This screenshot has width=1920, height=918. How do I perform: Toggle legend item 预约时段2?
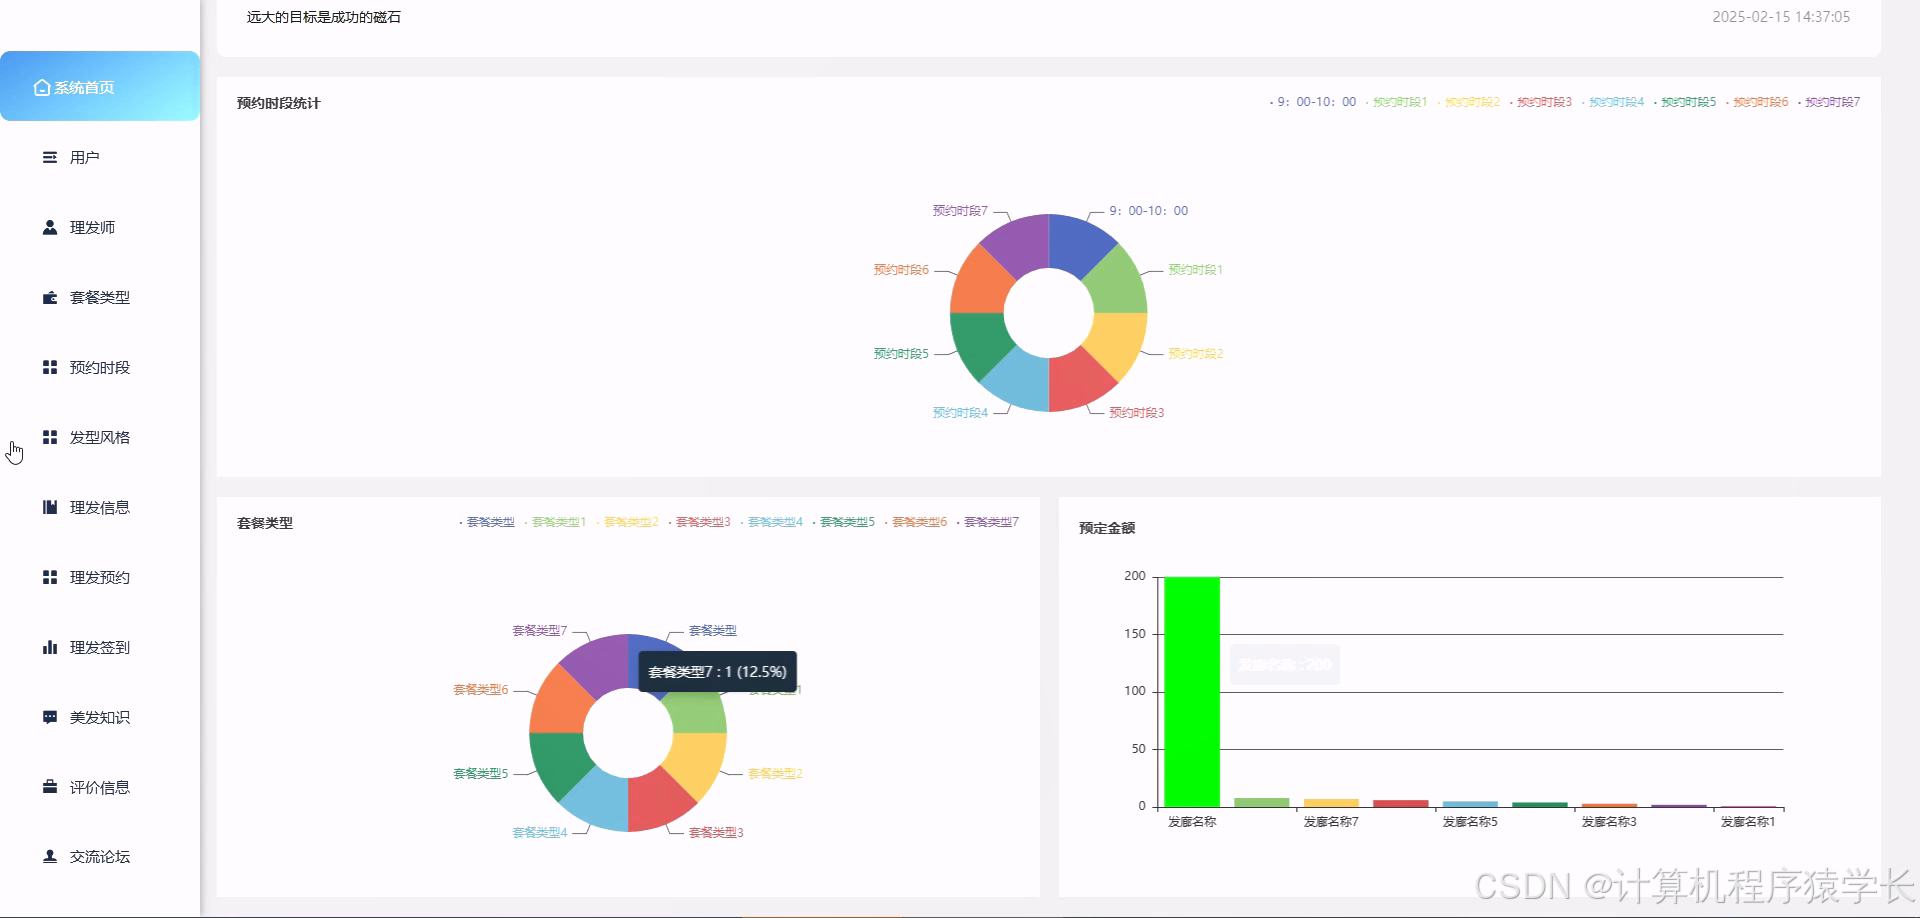click(x=1469, y=102)
